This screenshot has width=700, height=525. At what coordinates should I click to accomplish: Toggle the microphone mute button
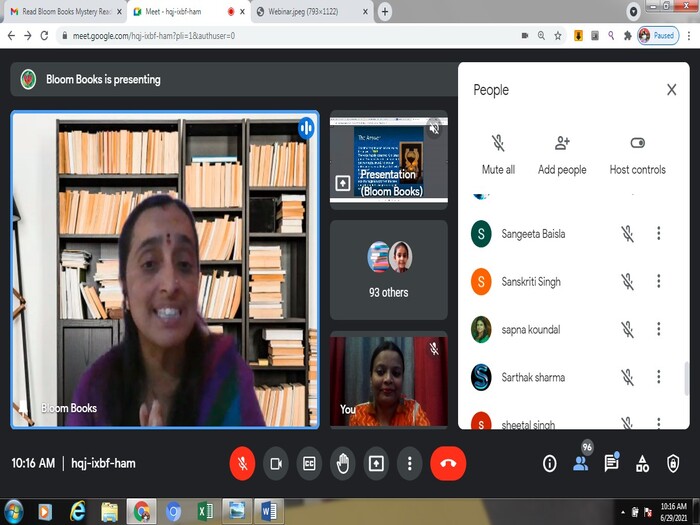pyautogui.click(x=242, y=463)
